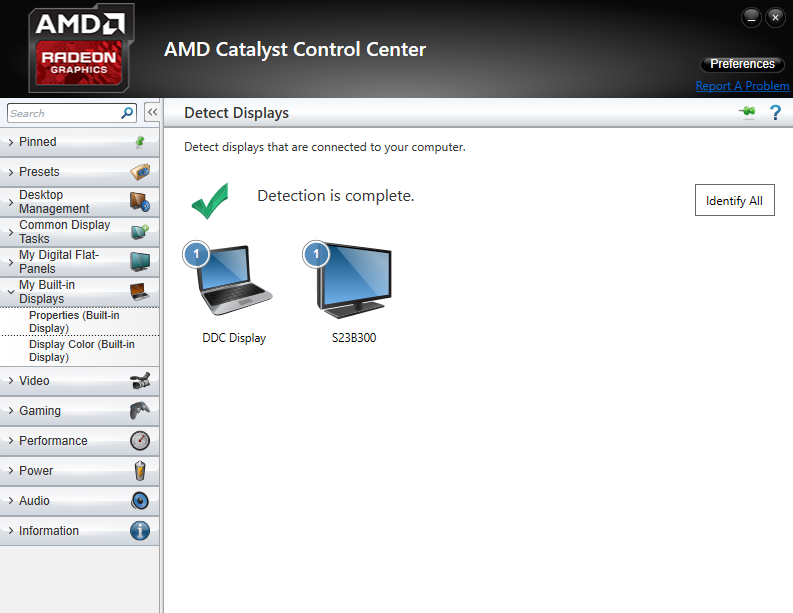Expand the Information section chevron
The width and height of the screenshot is (793, 613).
tap(11, 531)
